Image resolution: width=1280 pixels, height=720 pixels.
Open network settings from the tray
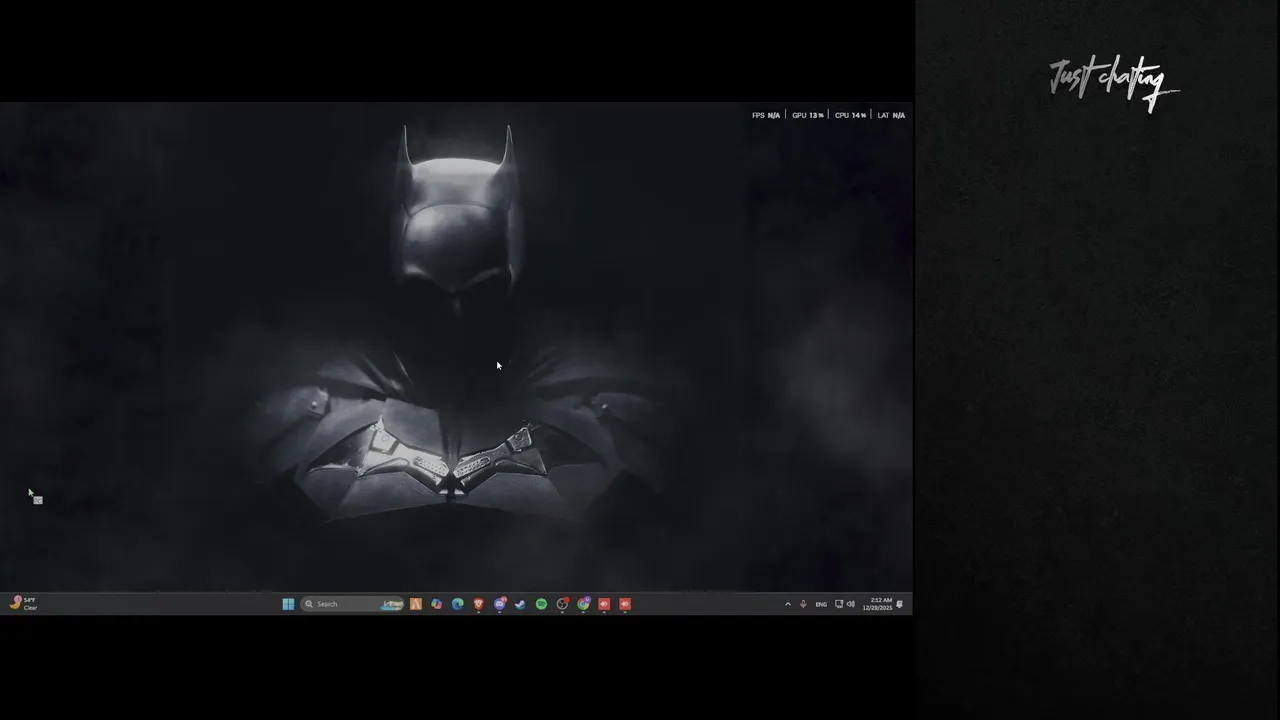[x=839, y=604]
